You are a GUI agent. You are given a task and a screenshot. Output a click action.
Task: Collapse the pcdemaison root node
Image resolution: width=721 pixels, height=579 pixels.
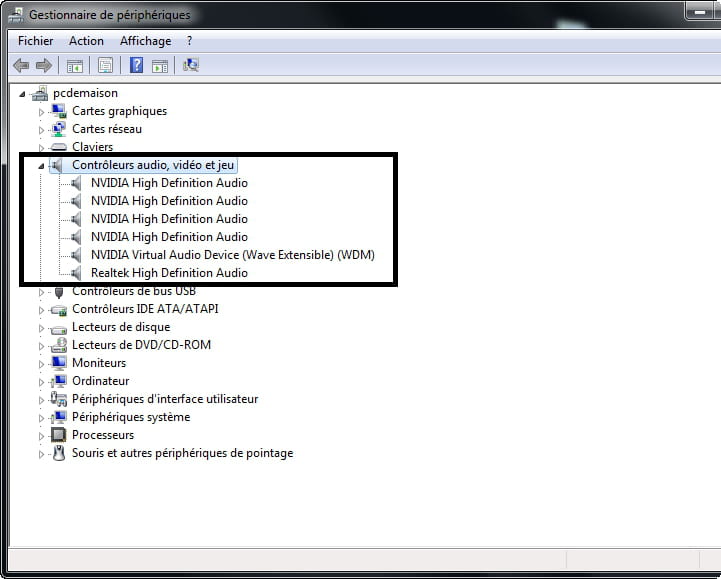click(x=22, y=94)
